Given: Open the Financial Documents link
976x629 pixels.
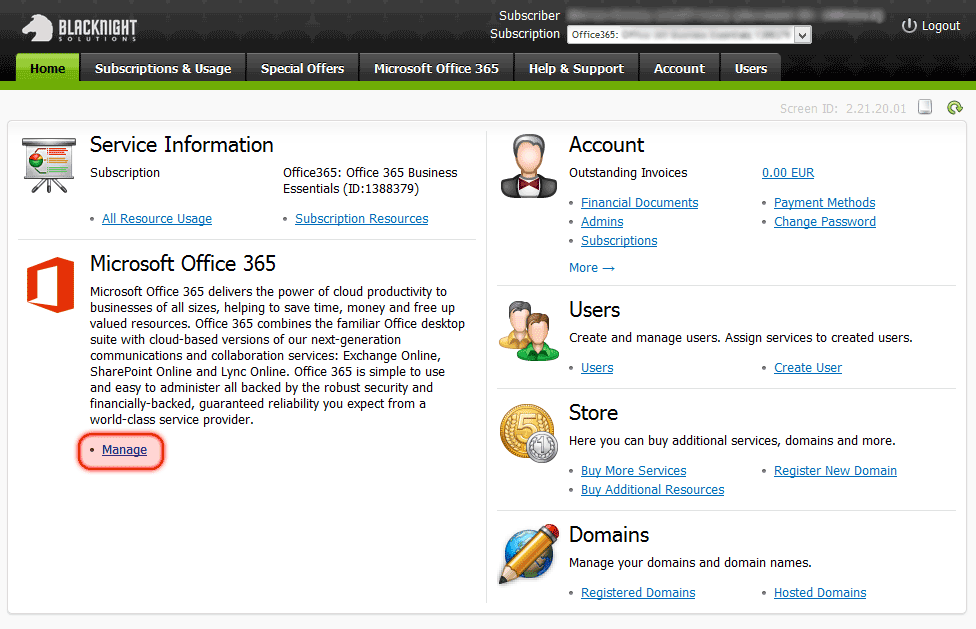Looking at the screenshot, I should 639,203.
